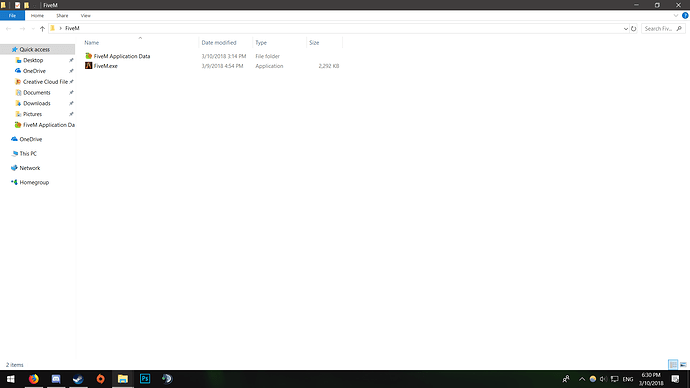Open Discord from the taskbar
This screenshot has height=388, width=690.
pyautogui.click(x=56, y=379)
